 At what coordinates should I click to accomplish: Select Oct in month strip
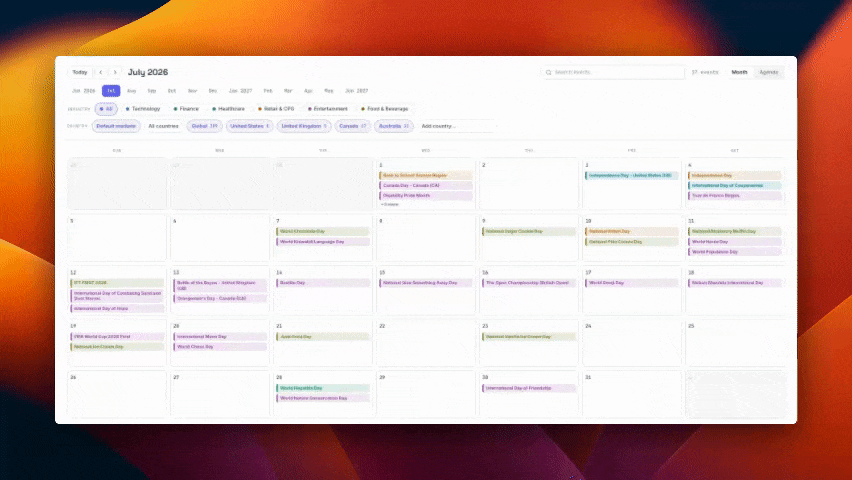(x=172, y=91)
